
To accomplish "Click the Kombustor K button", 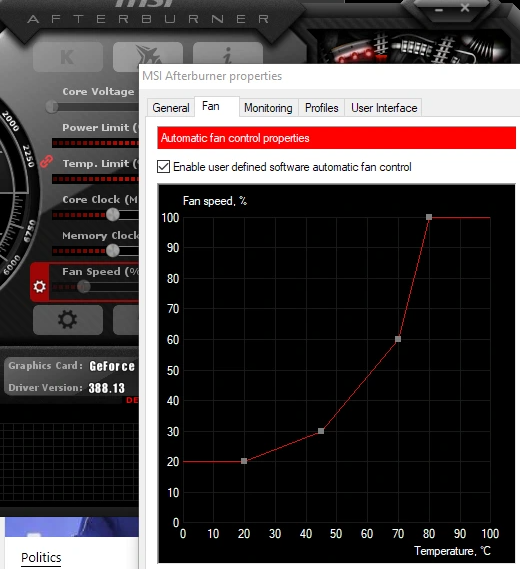I will point(68,57).
